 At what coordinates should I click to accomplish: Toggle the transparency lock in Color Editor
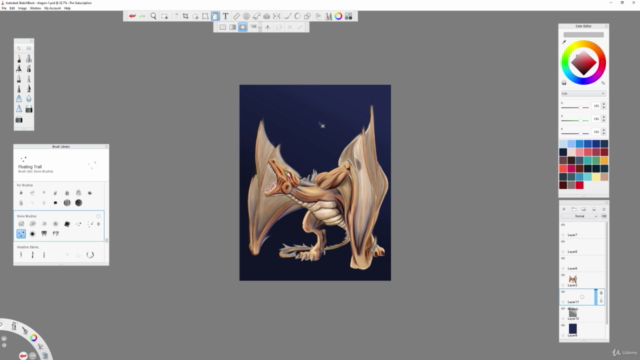[564, 83]
